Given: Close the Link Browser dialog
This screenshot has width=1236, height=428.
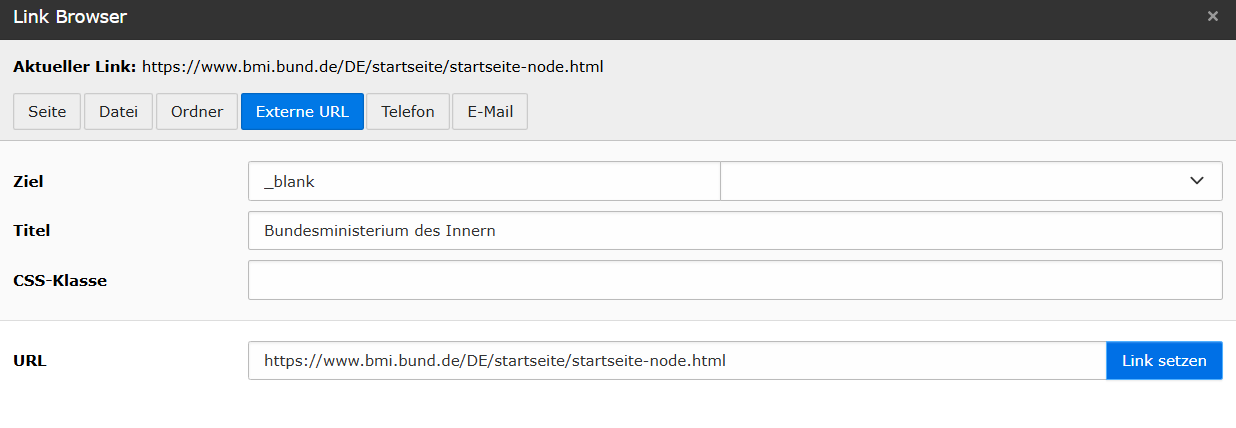Looking at the screenshot, I should [x=1212, y=16].
